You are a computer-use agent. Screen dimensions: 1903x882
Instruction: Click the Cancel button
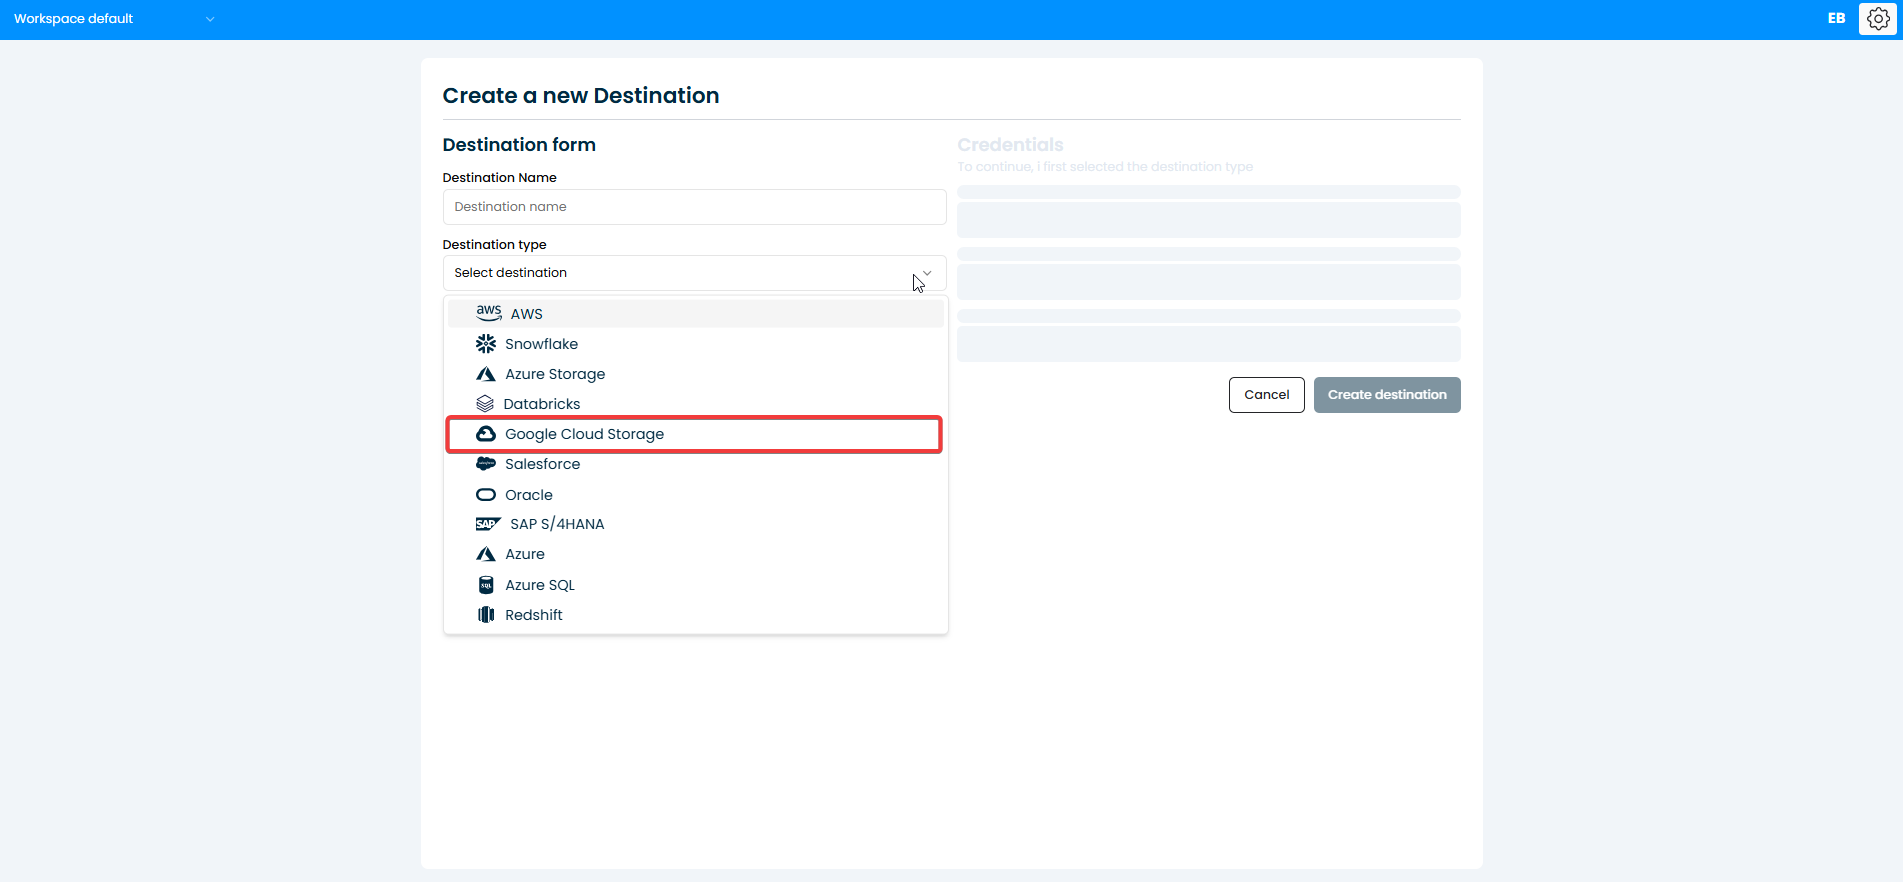click(x=1266, y=395)
